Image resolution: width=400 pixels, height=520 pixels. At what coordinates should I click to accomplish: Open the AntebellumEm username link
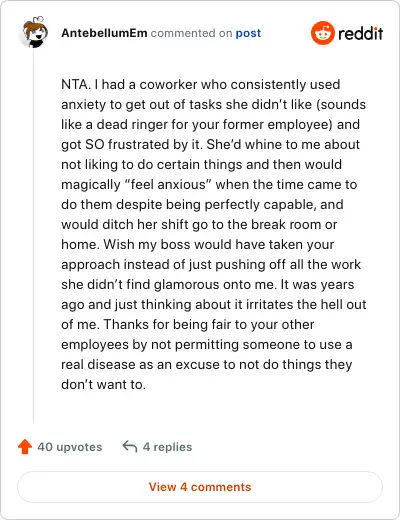pos(104,33)
